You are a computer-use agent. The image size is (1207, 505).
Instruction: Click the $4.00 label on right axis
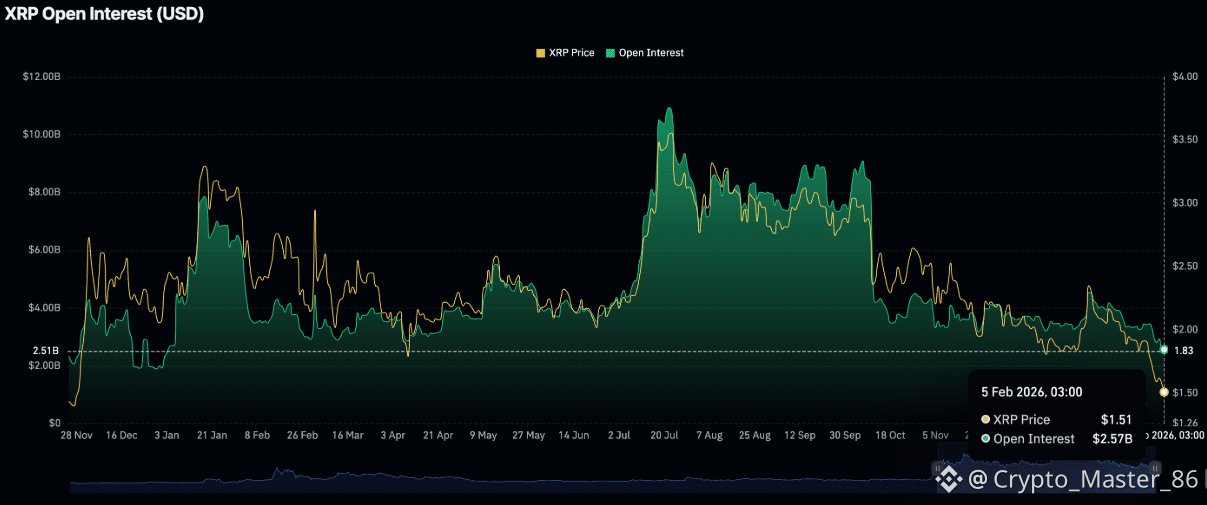[1183, 77]
